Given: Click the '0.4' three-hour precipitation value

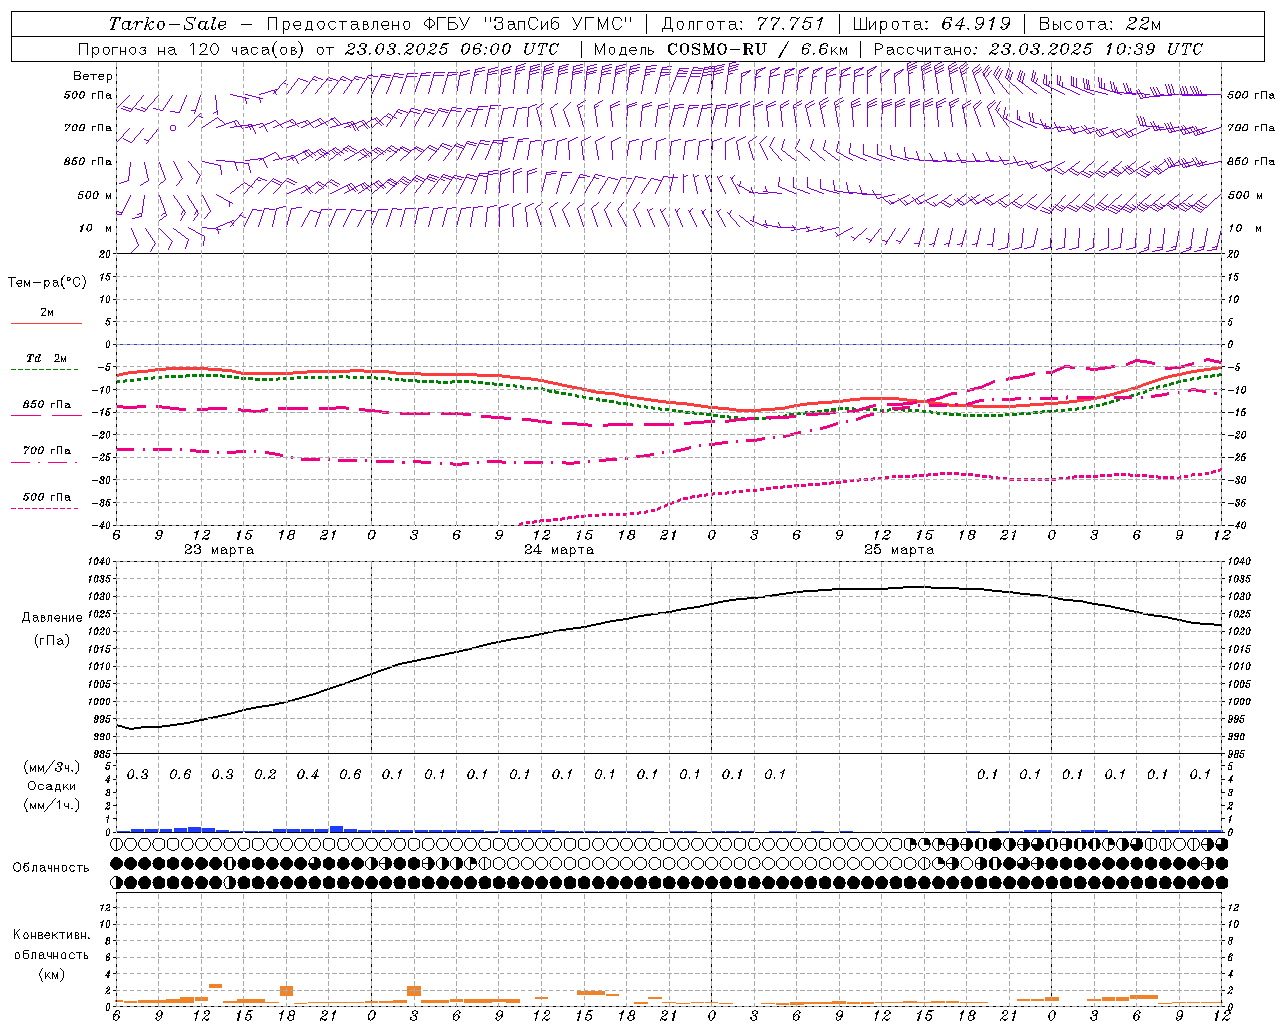Looking at the screenshot, I should tap(308, 775).
